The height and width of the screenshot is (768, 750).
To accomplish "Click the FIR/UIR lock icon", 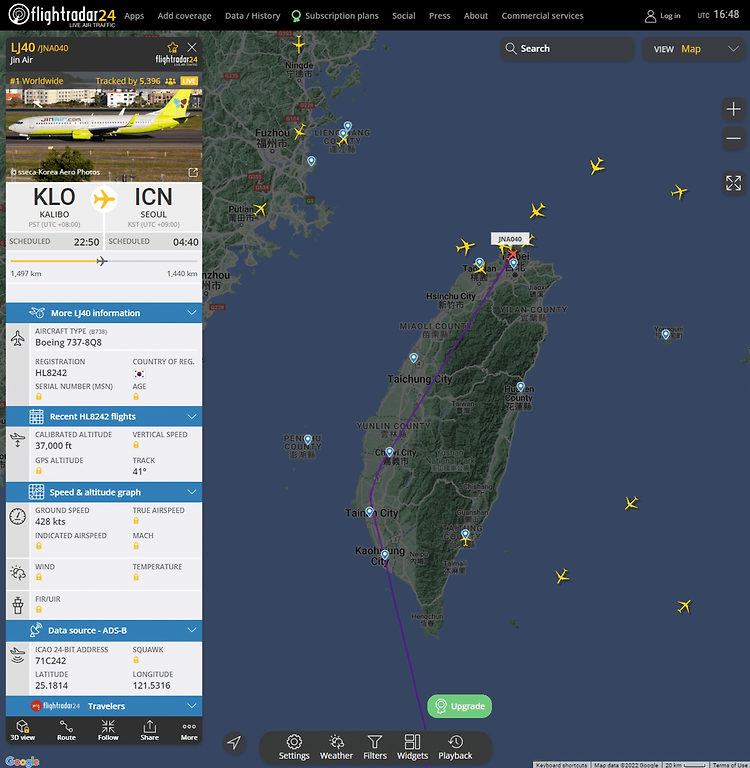I will pos(39,609).
